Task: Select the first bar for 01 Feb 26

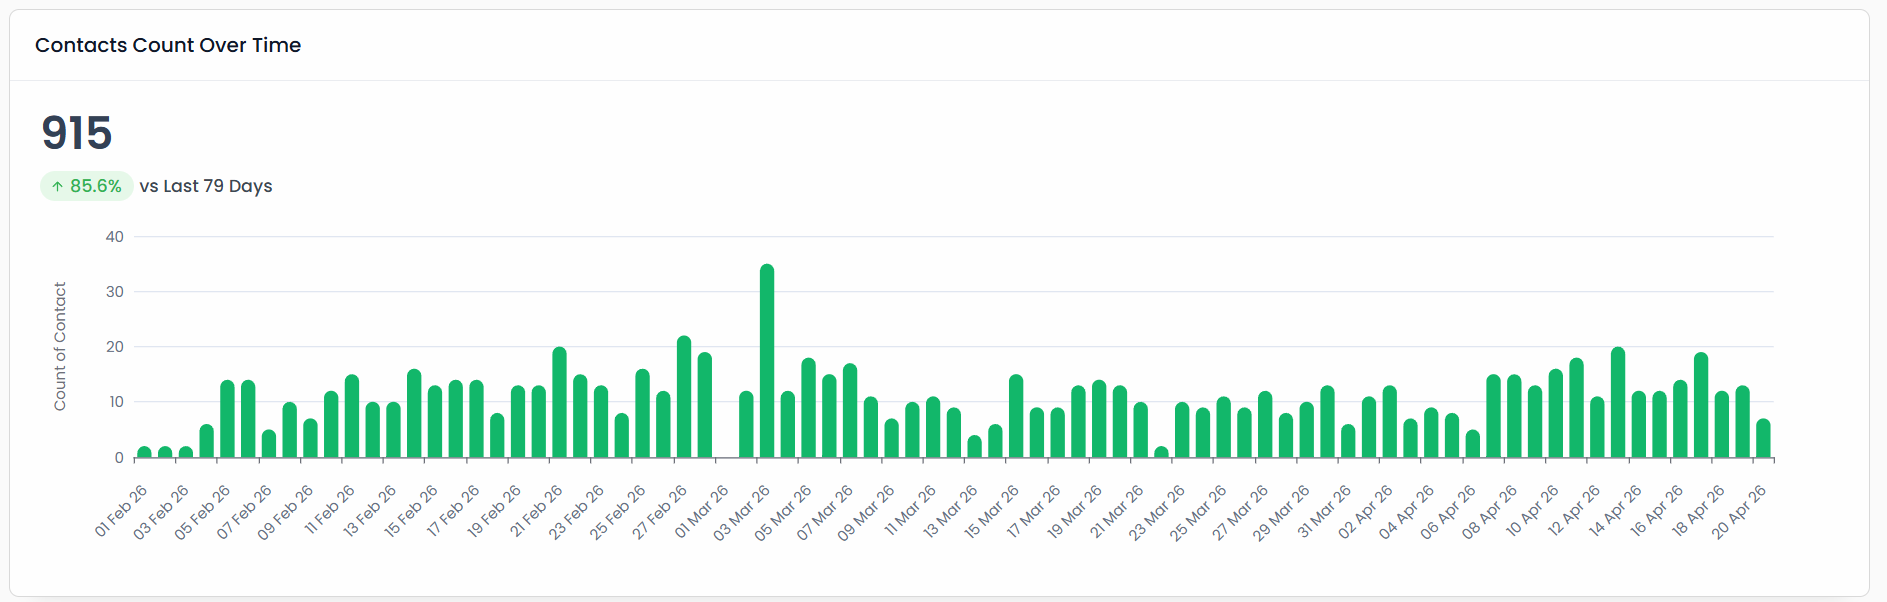Action: coord(144,452)
